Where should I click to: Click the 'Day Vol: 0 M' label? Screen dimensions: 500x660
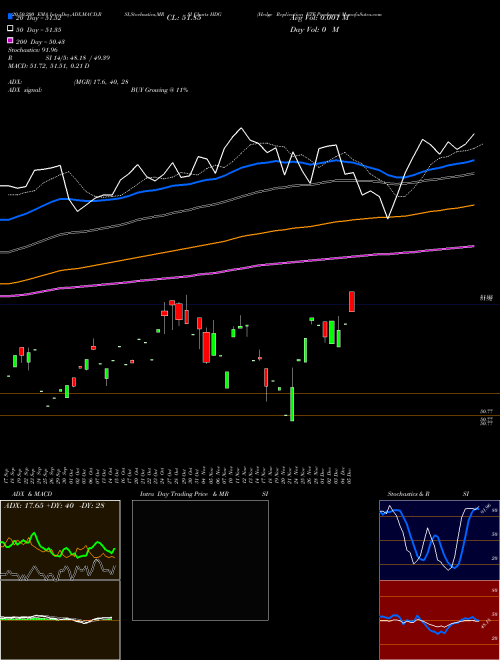pyautogui.click(x=314, y=30)
